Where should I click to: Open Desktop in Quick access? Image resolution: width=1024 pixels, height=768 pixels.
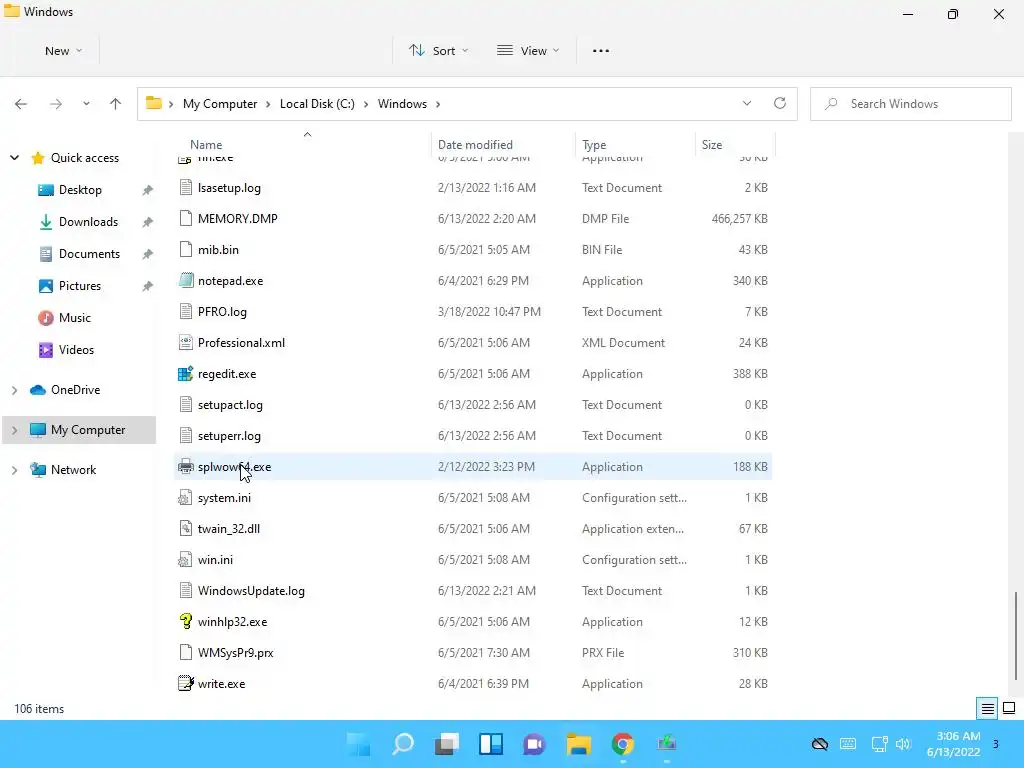(80, 190)
